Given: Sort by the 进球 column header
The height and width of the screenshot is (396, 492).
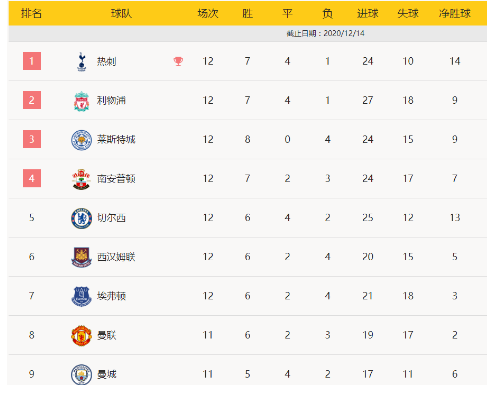Looking at the screenshot, I should (x=368, y=13).
